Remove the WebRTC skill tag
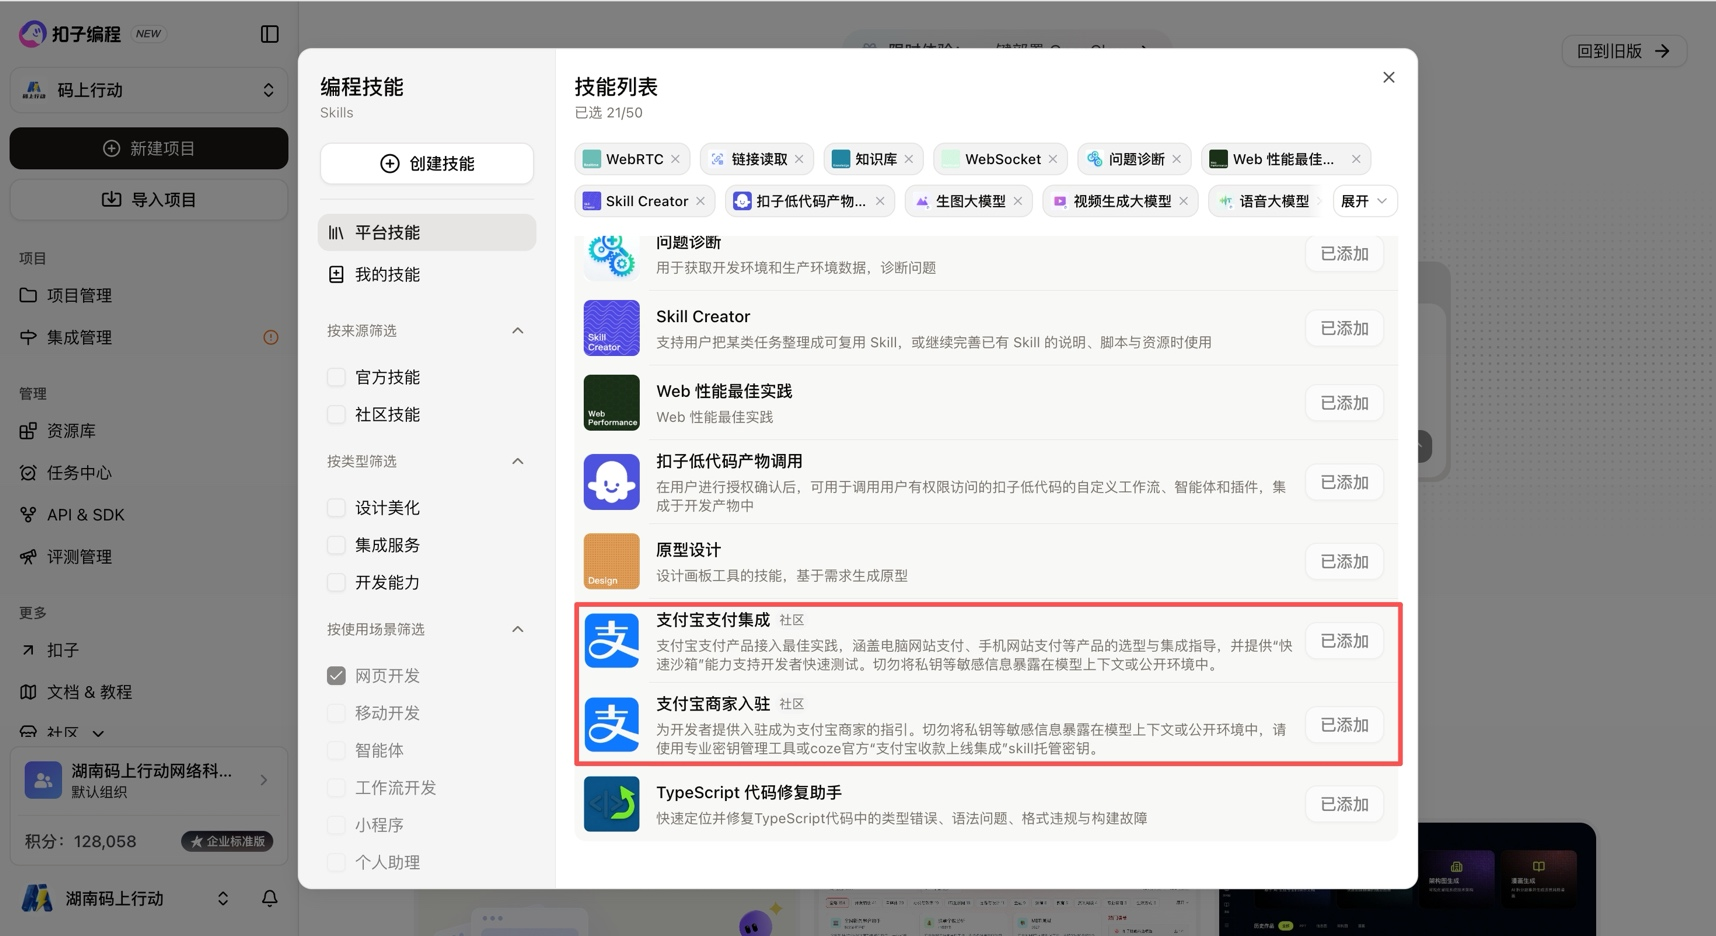The height and width of the screenshot is (936, 1716). [676, 159]
